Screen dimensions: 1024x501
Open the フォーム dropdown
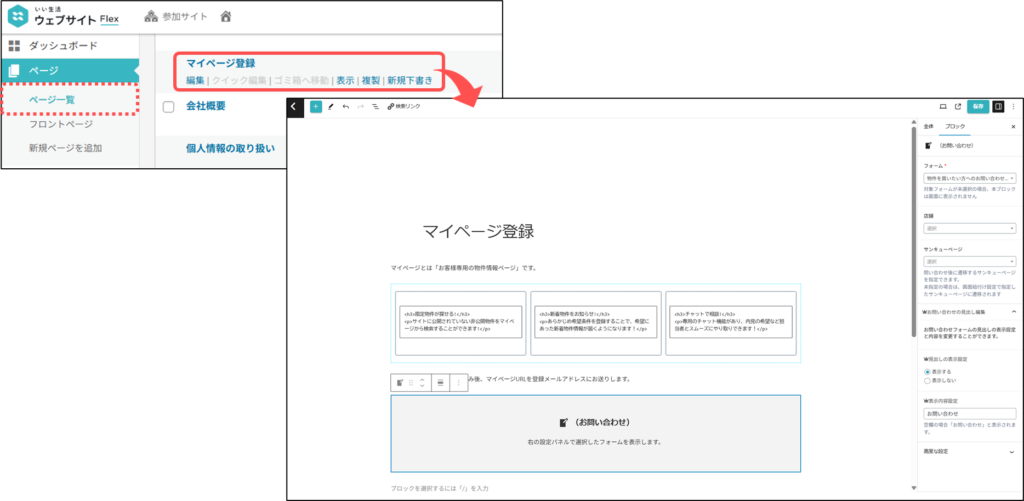click(969, 178)
